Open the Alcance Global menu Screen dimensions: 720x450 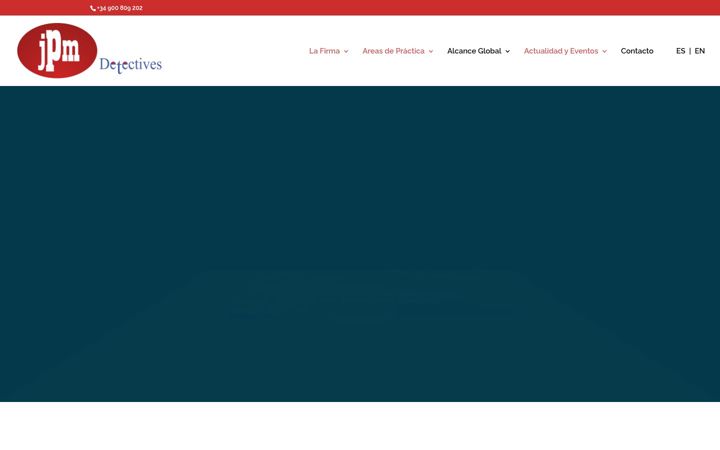[474, 51]
